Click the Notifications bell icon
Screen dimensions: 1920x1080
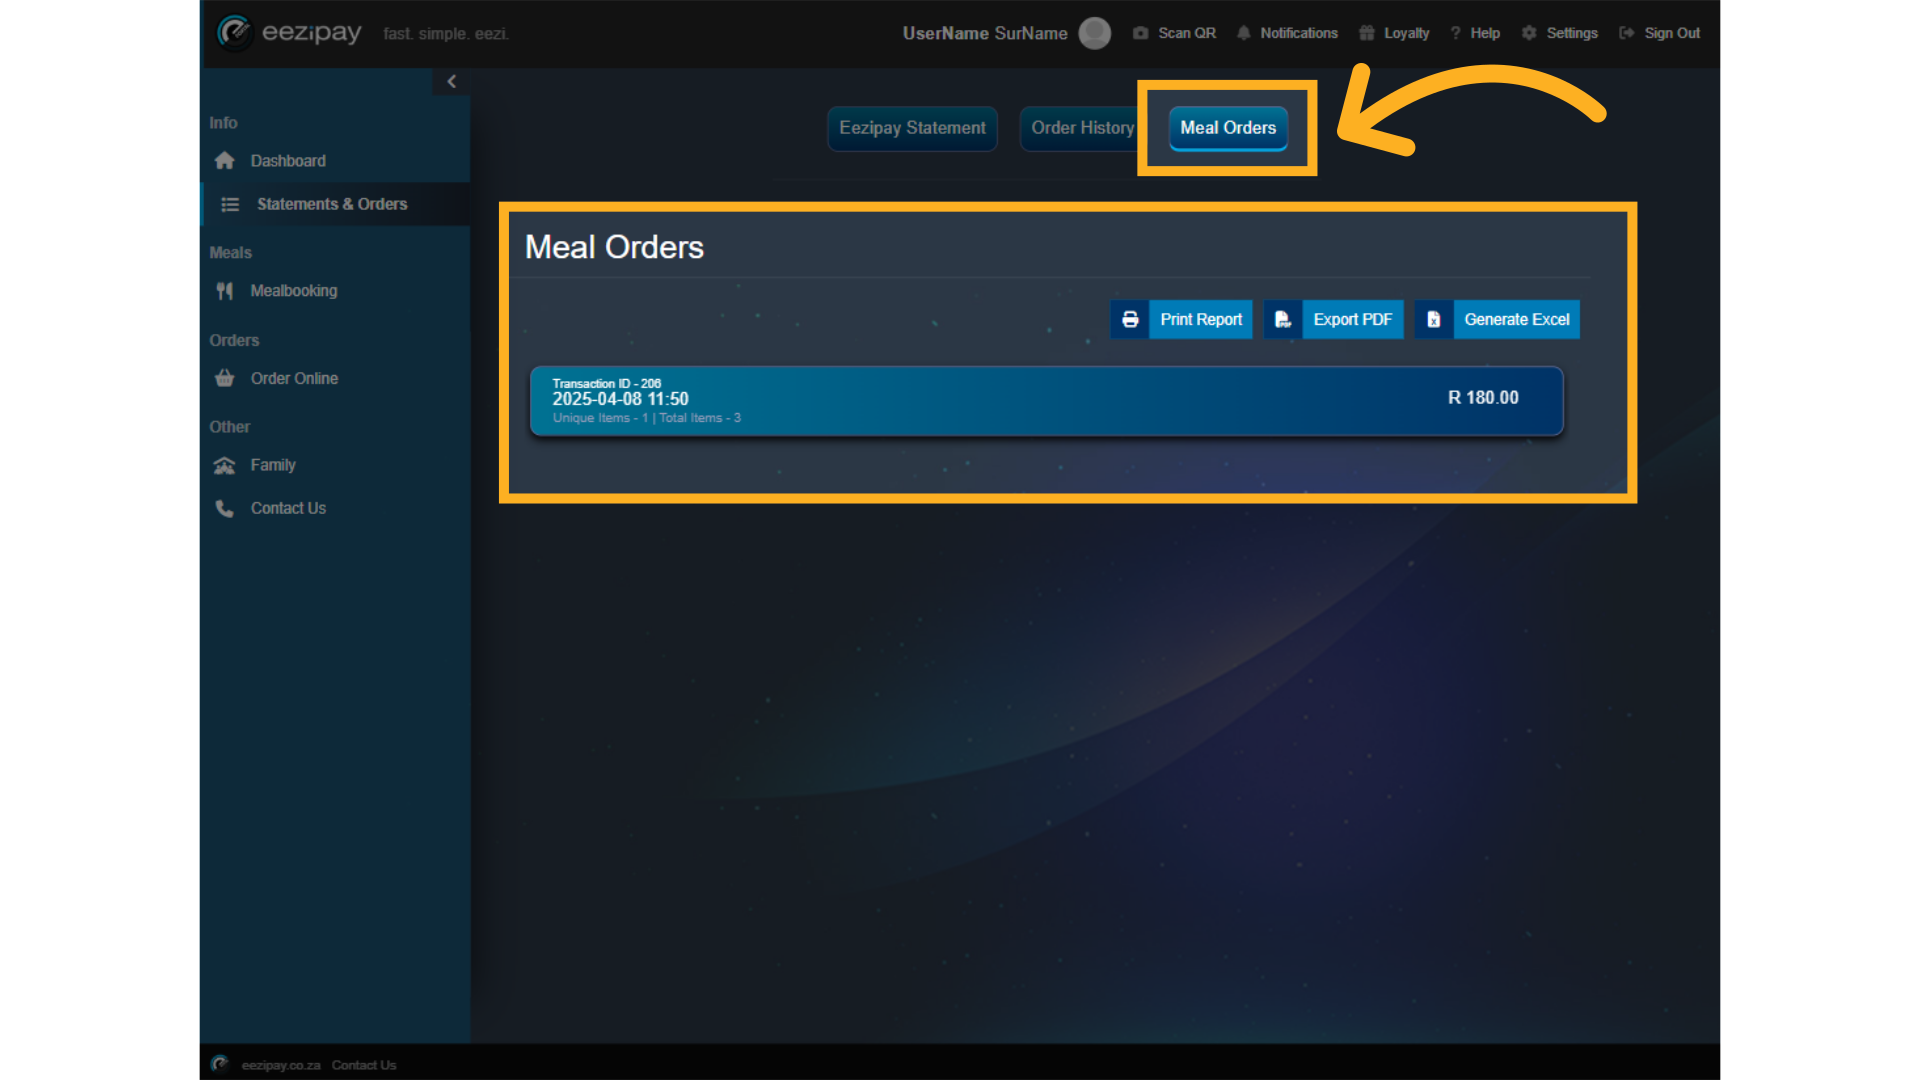(x=1243, y=33)
